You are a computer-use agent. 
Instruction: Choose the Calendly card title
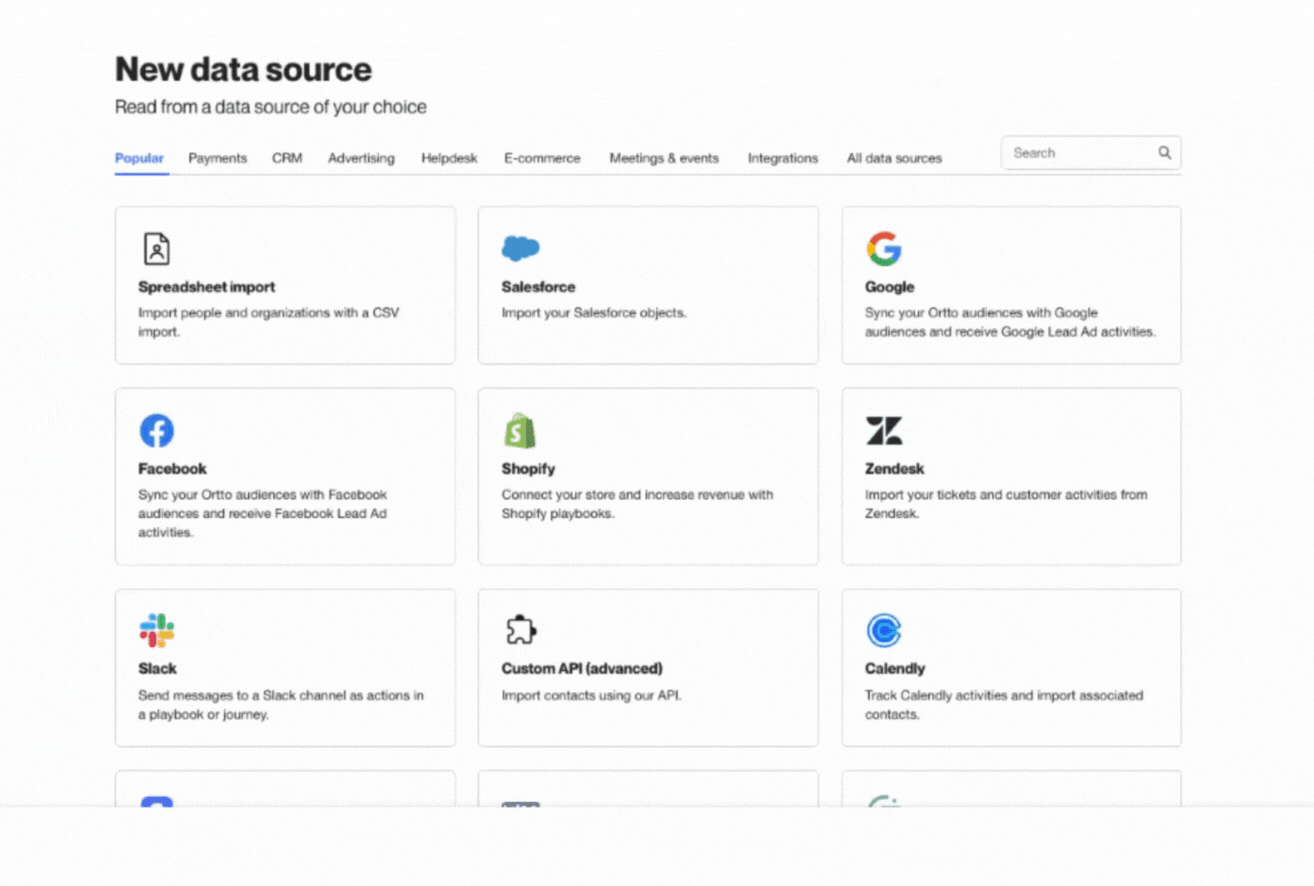tap(895, 669)
